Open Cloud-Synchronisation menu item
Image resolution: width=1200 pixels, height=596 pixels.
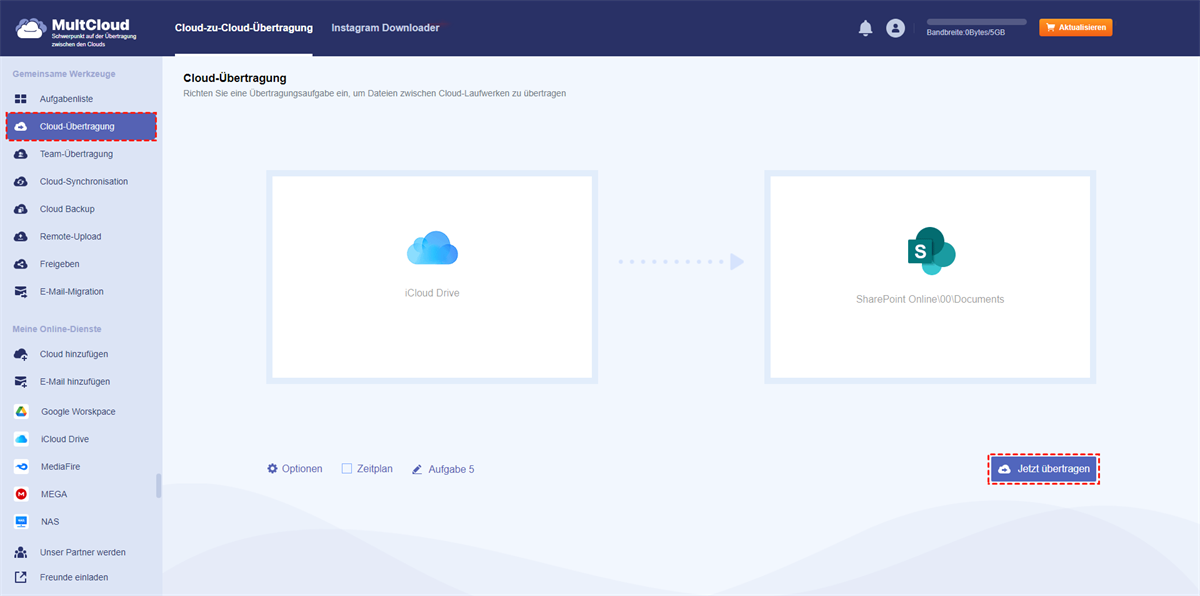[84, 182]
